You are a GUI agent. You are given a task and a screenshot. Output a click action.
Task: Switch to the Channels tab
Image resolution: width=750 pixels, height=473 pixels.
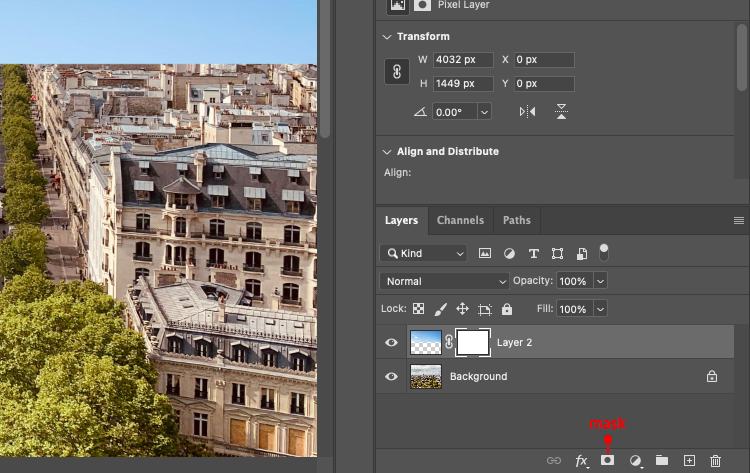[x=460, y=220]
